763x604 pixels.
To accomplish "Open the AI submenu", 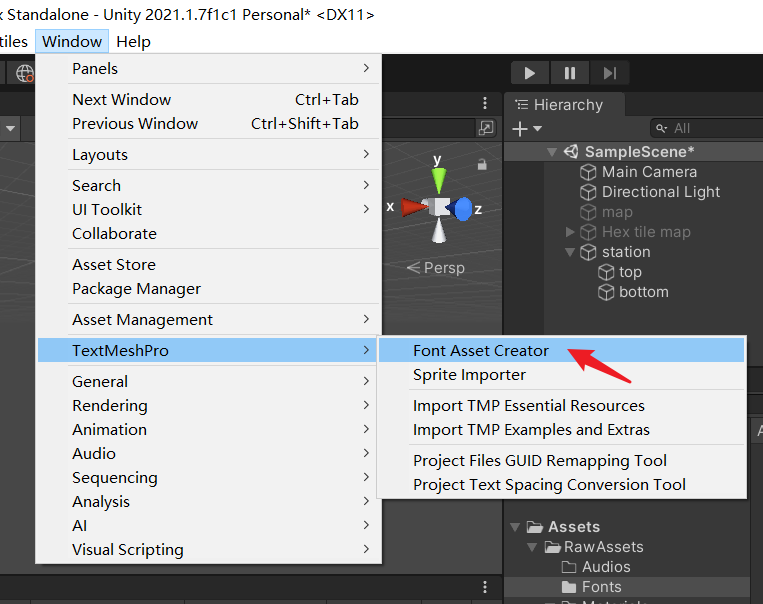I will [x=209, y=526].
